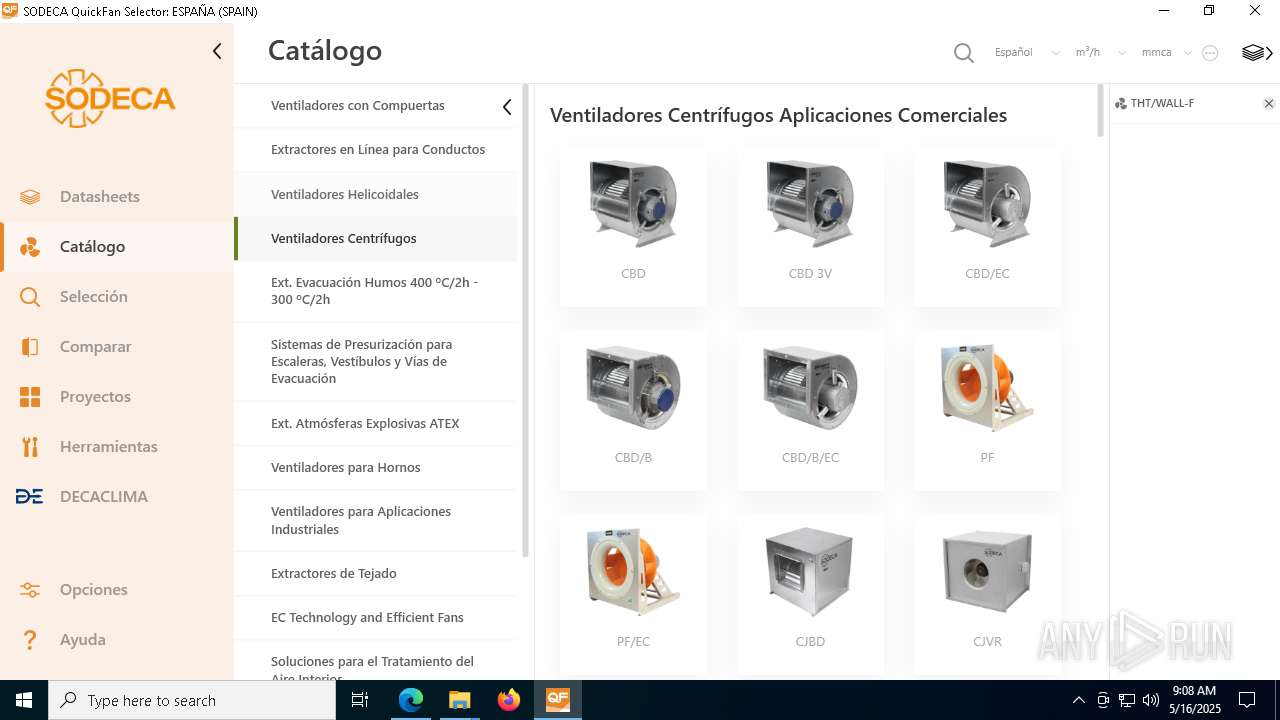1280x720 pixels.
Task: Click the product grid scrollbar
Action: pos(1101,111)
